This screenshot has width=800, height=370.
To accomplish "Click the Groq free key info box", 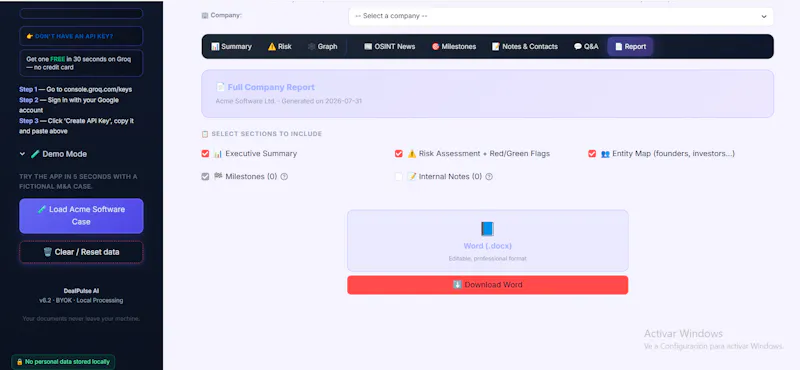I will [x=81, y=63].
